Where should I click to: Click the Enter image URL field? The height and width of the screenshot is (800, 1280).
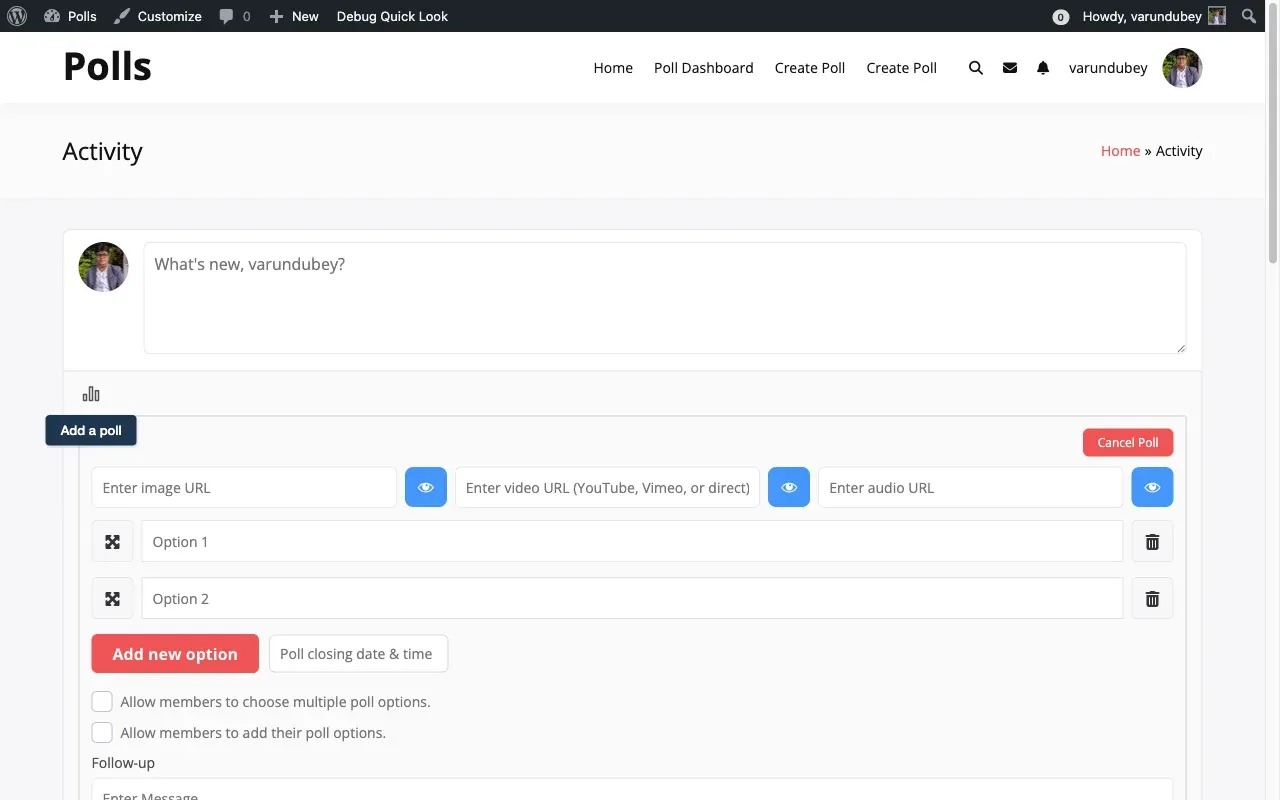pyautogui.click(x=244, y=488)
